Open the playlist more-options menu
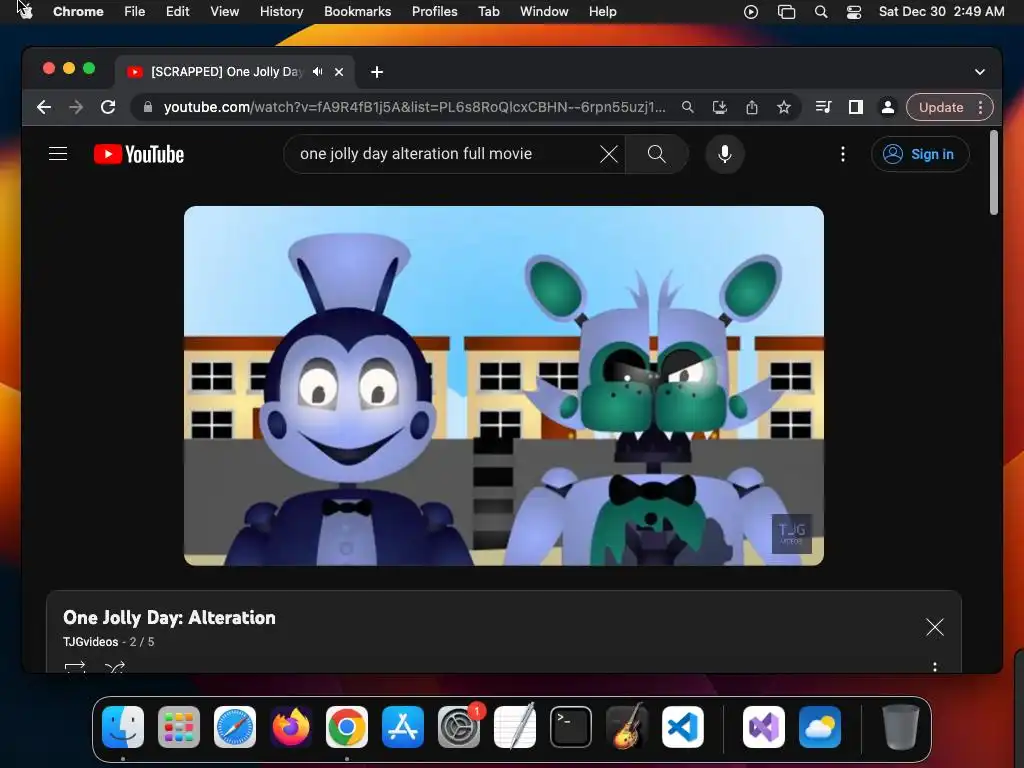 click(x=935, y=667)
